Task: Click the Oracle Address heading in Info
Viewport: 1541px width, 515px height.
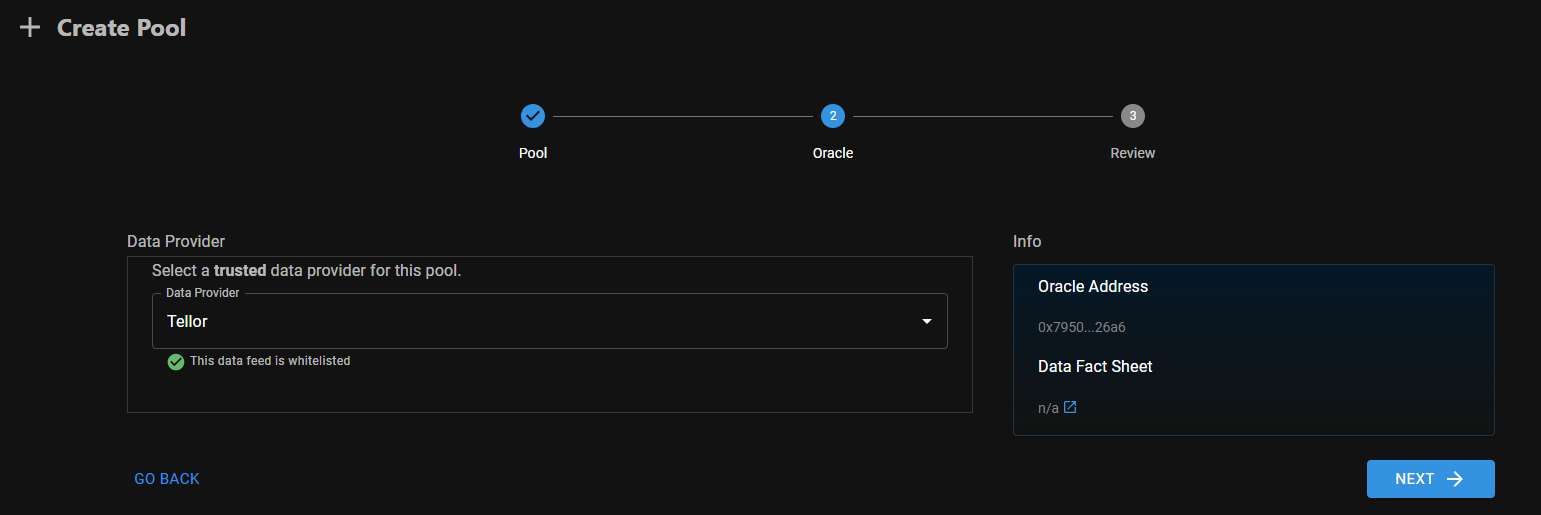Action: 1093,287
